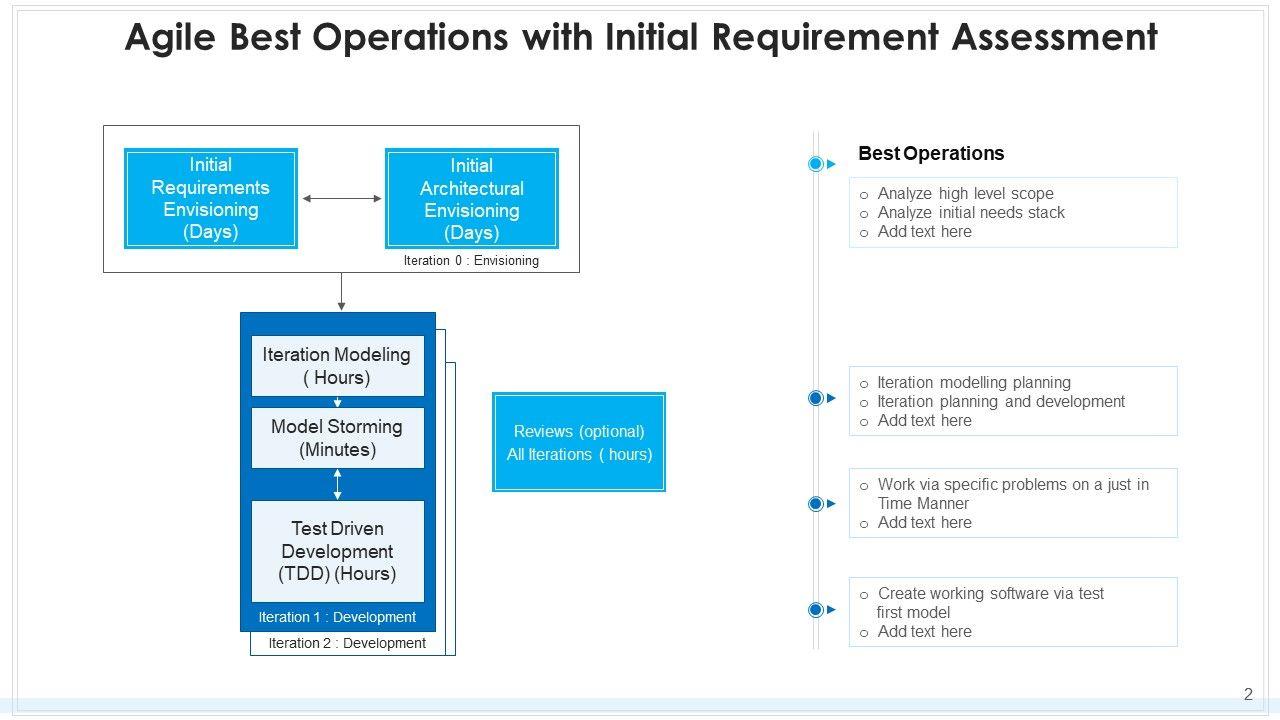
Task: Click the slide page number 2
Action: click(x=1248, y=694)
